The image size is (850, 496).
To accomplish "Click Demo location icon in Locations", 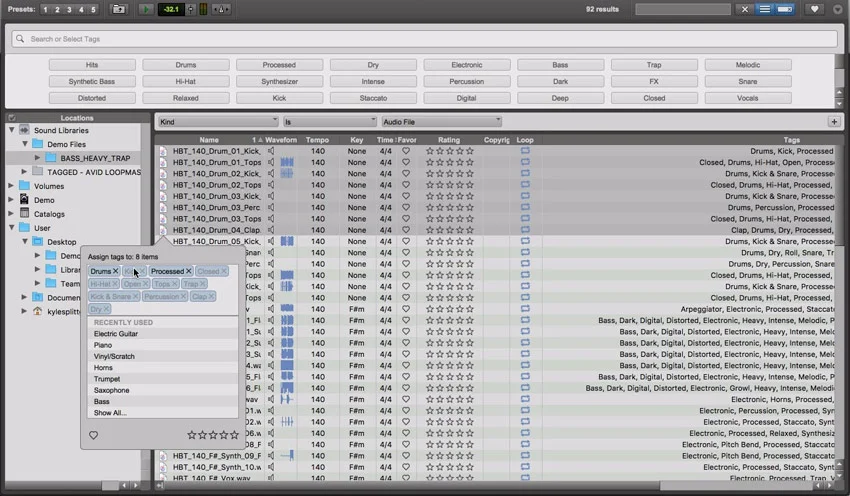I will pos(24,199).
